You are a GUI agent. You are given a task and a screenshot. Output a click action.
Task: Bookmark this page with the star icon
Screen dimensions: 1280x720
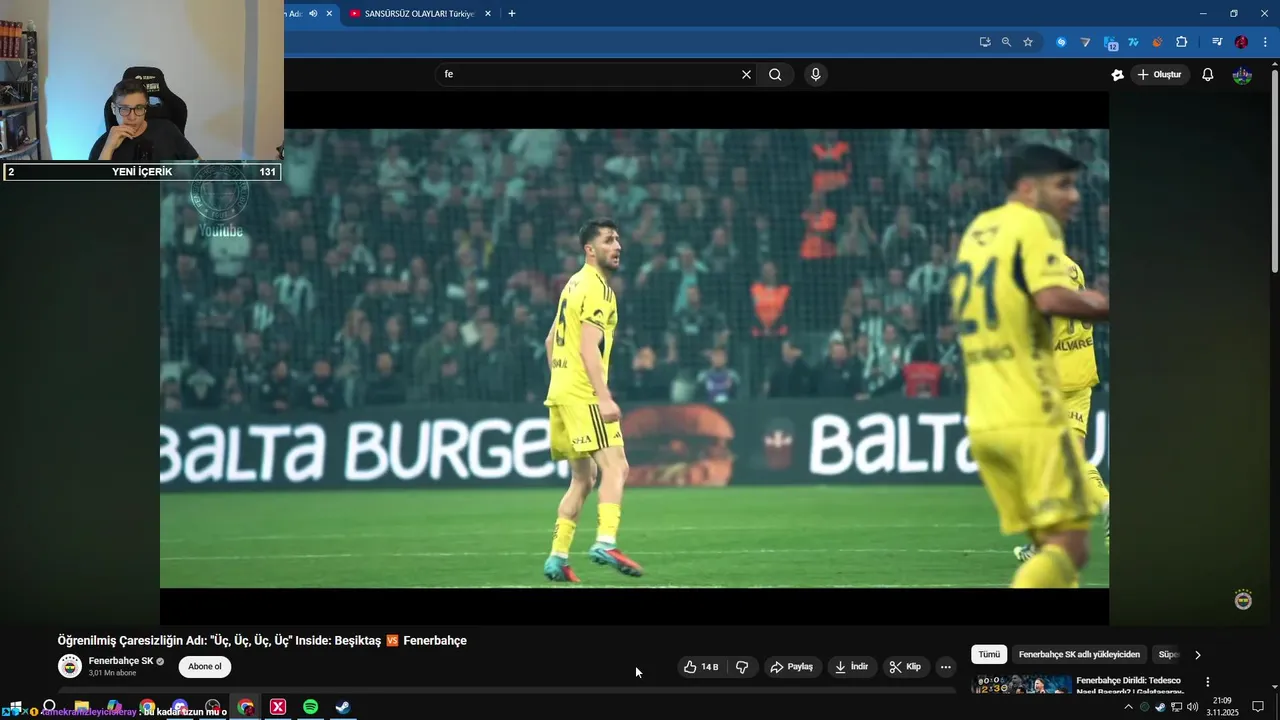point(1028,42)
